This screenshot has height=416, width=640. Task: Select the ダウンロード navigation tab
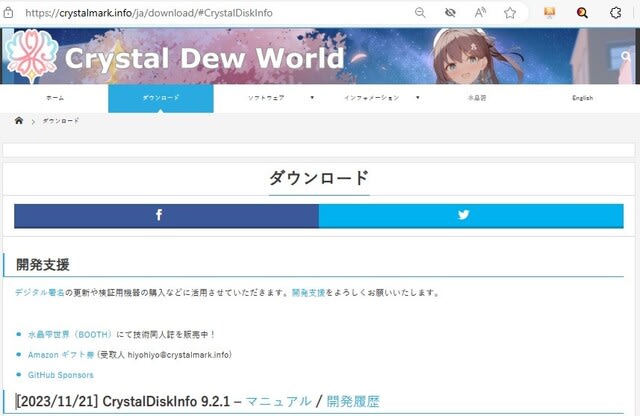pos(161,98)
